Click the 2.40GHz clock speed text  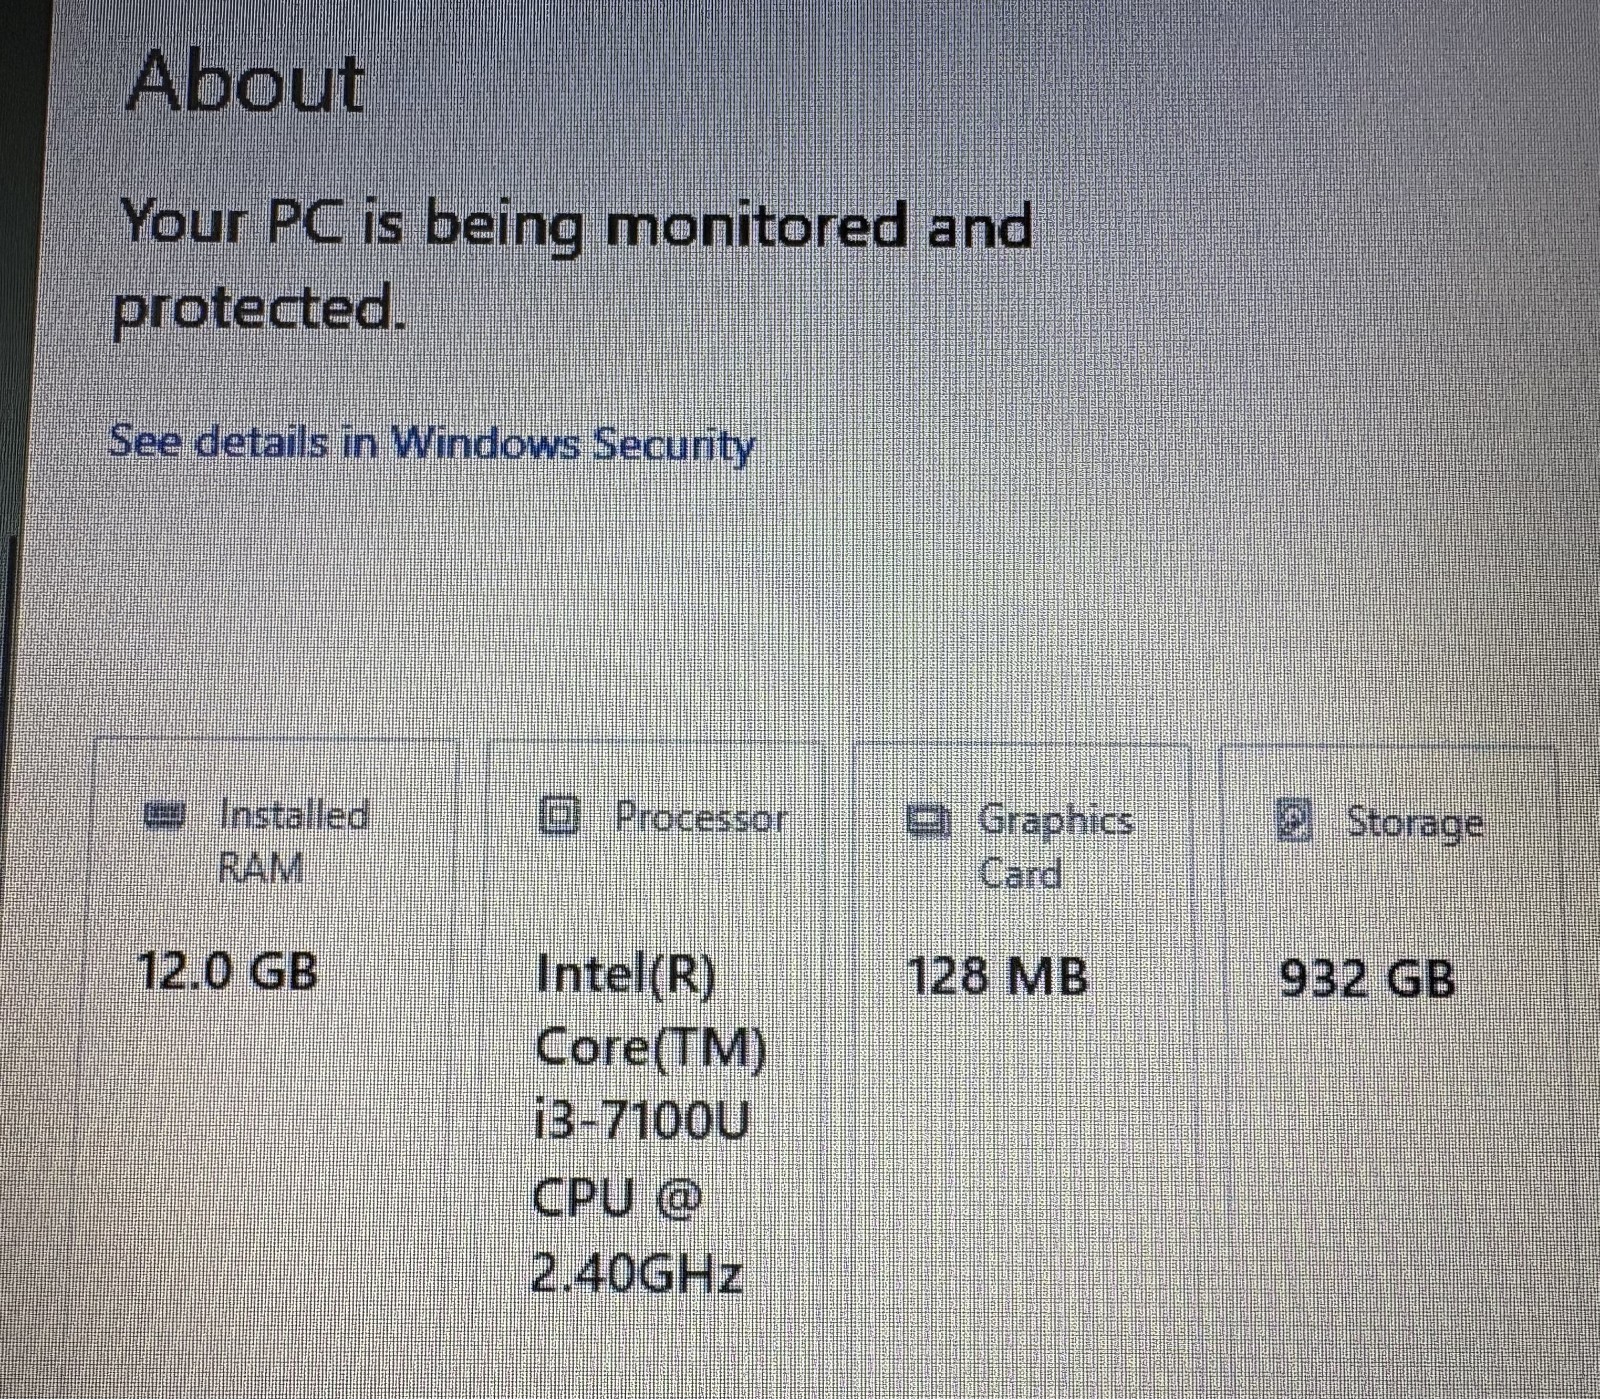(636, 1273)
